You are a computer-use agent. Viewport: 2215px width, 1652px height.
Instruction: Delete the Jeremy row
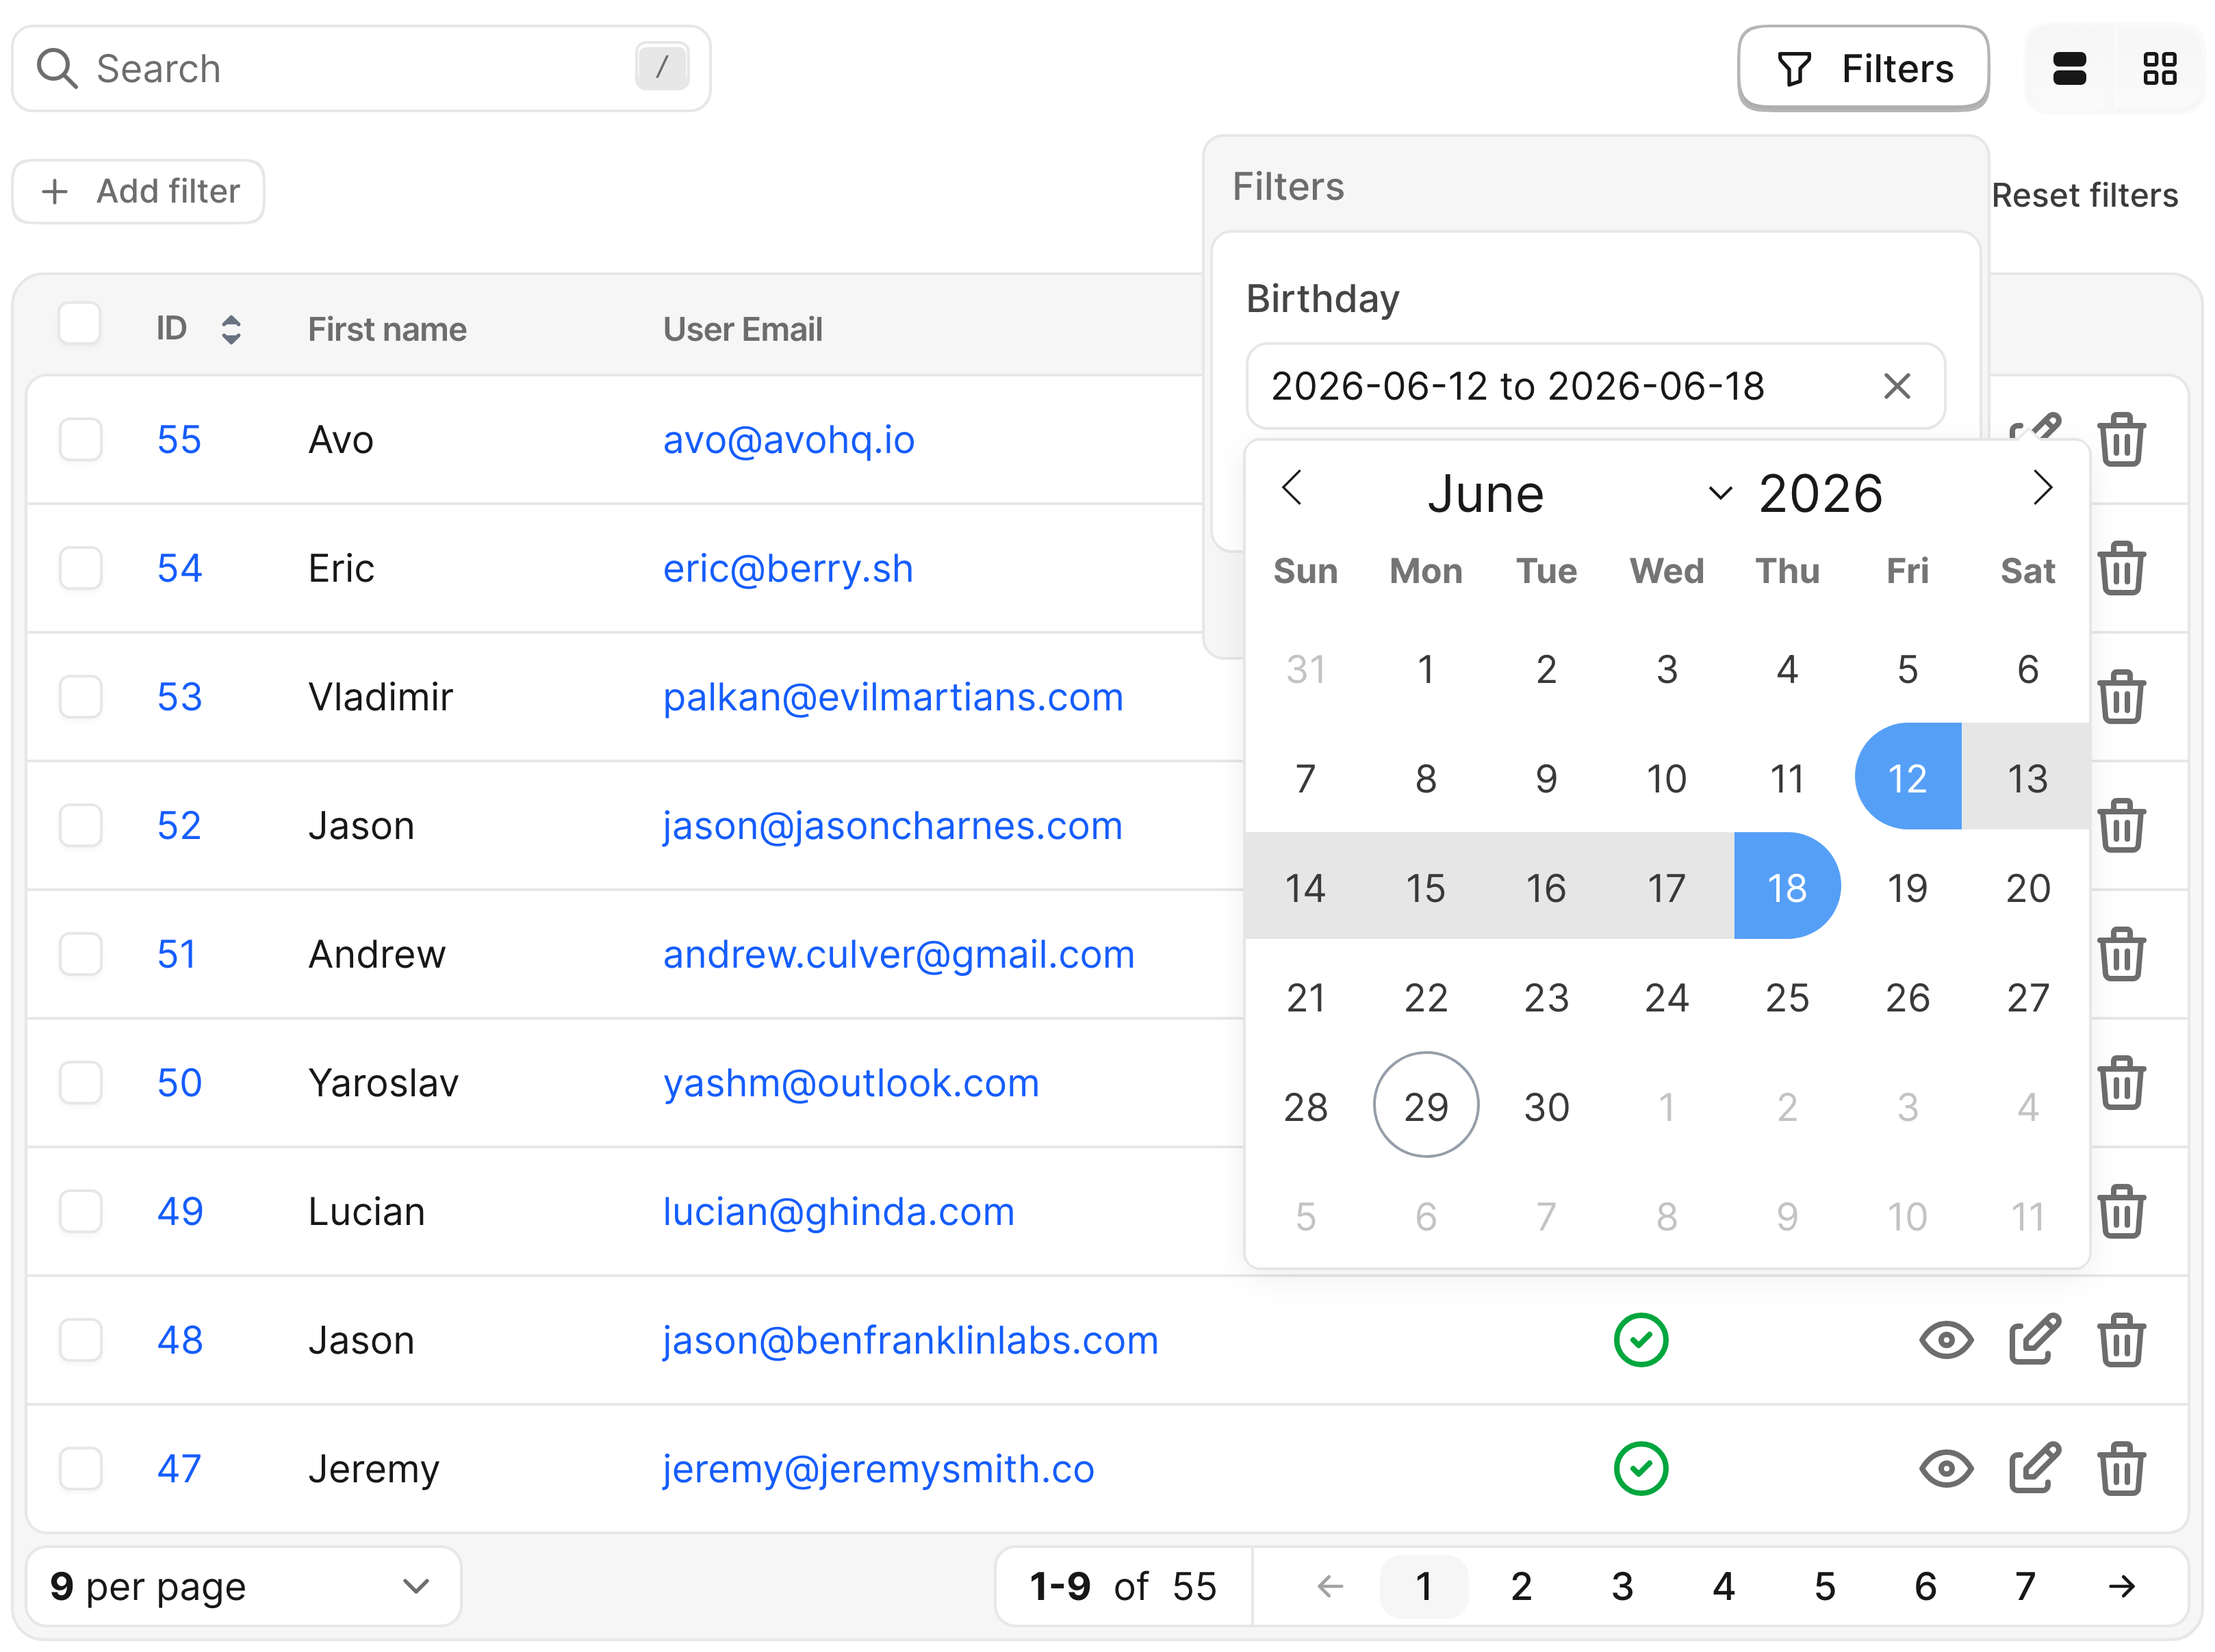pyautogui.click(x=2121, y=1469)
